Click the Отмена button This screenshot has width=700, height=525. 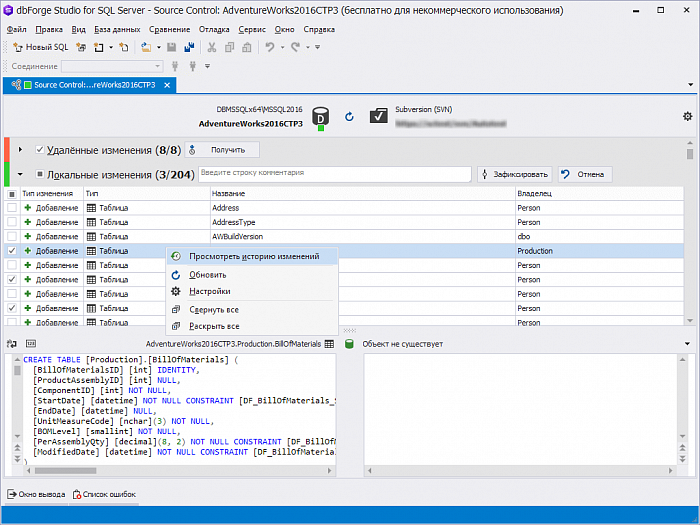point(585,174)
